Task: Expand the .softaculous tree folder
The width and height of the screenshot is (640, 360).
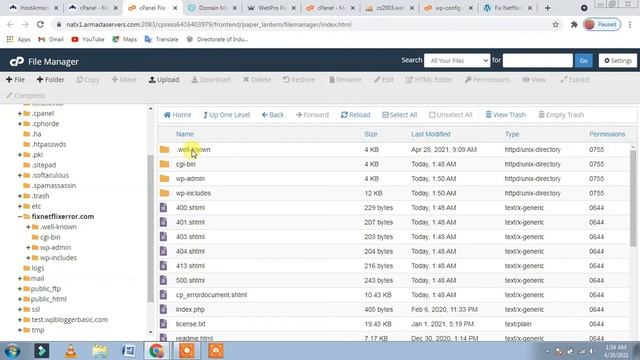Action: 20,175
